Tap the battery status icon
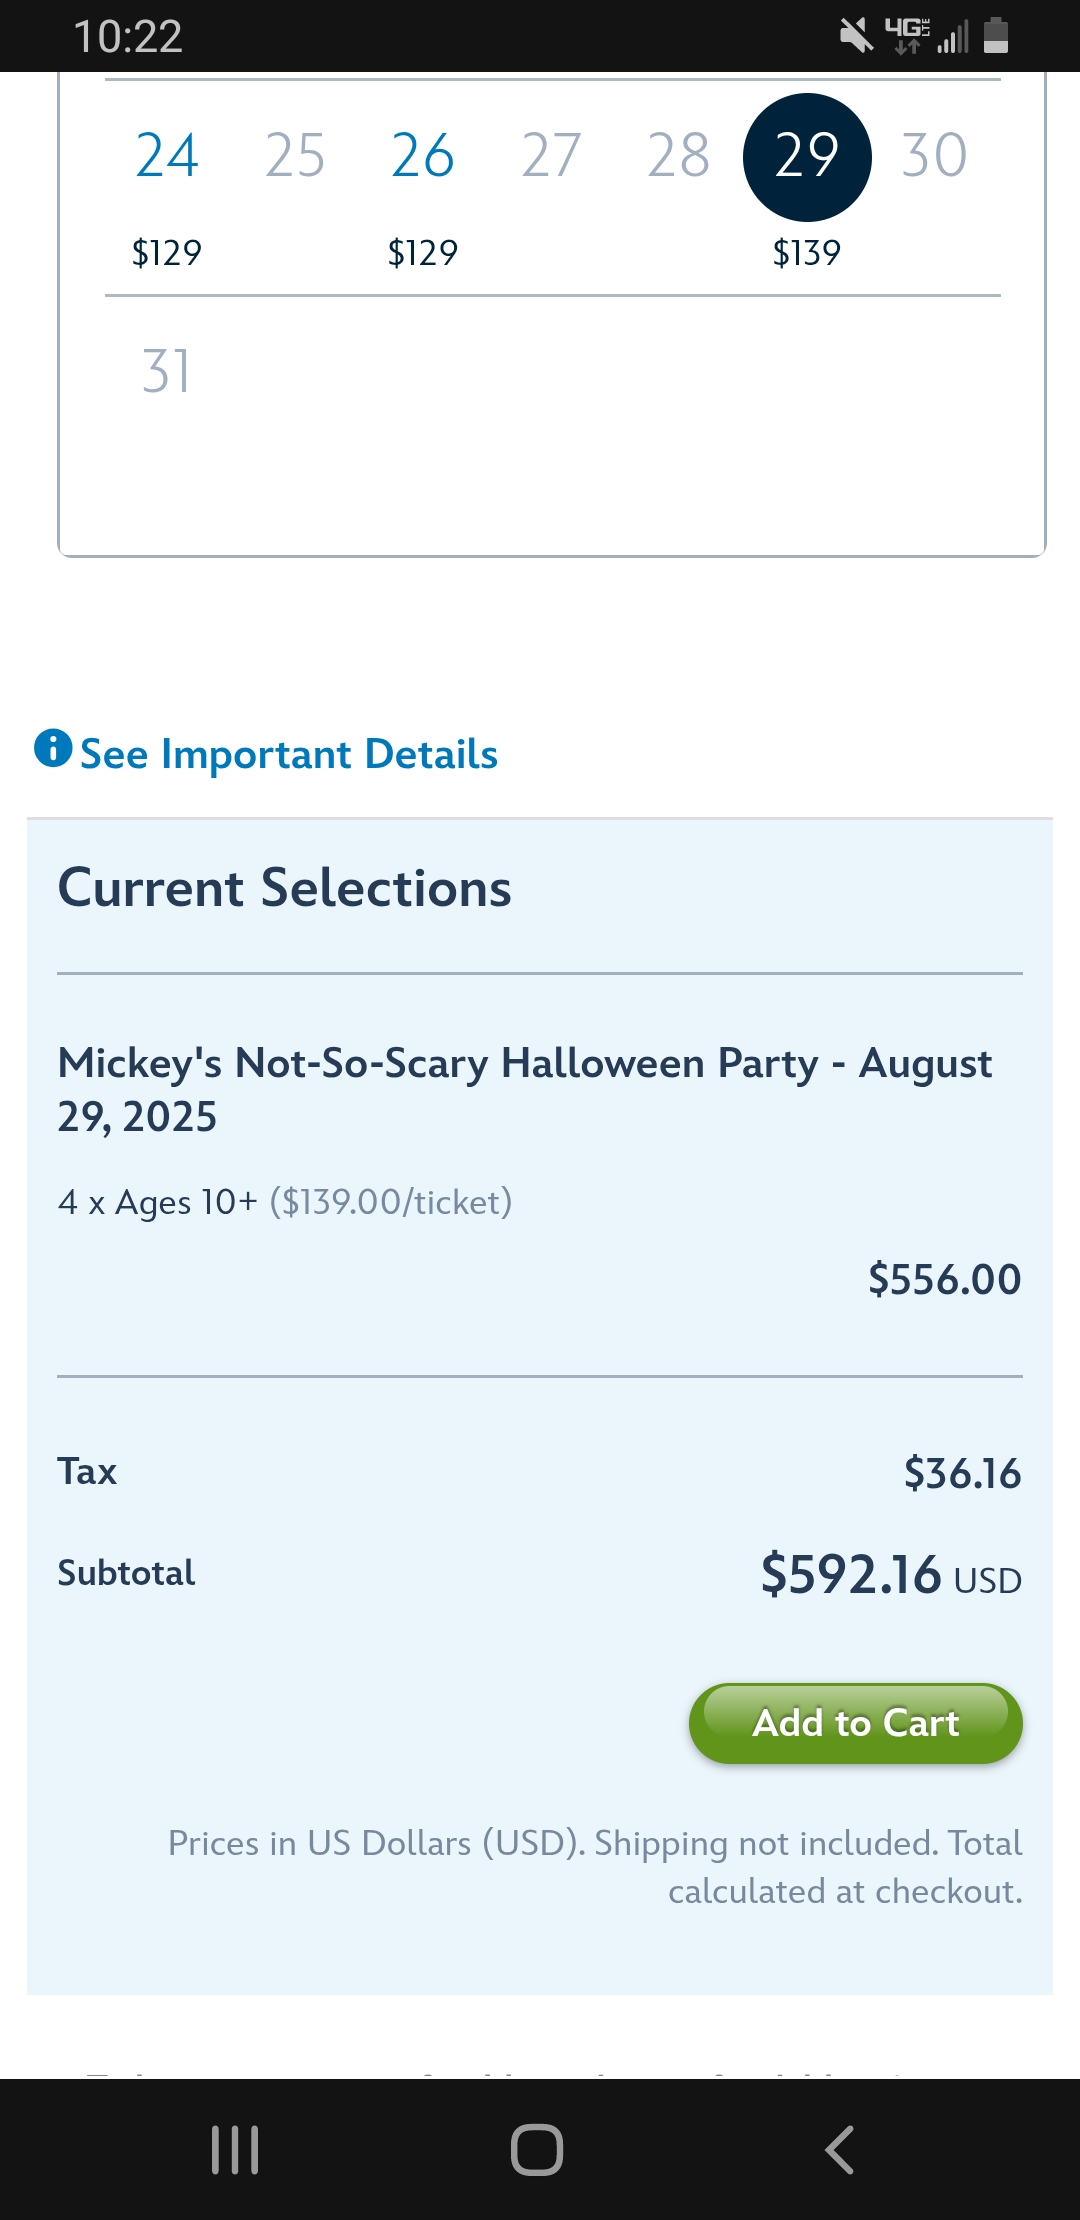 996,36
